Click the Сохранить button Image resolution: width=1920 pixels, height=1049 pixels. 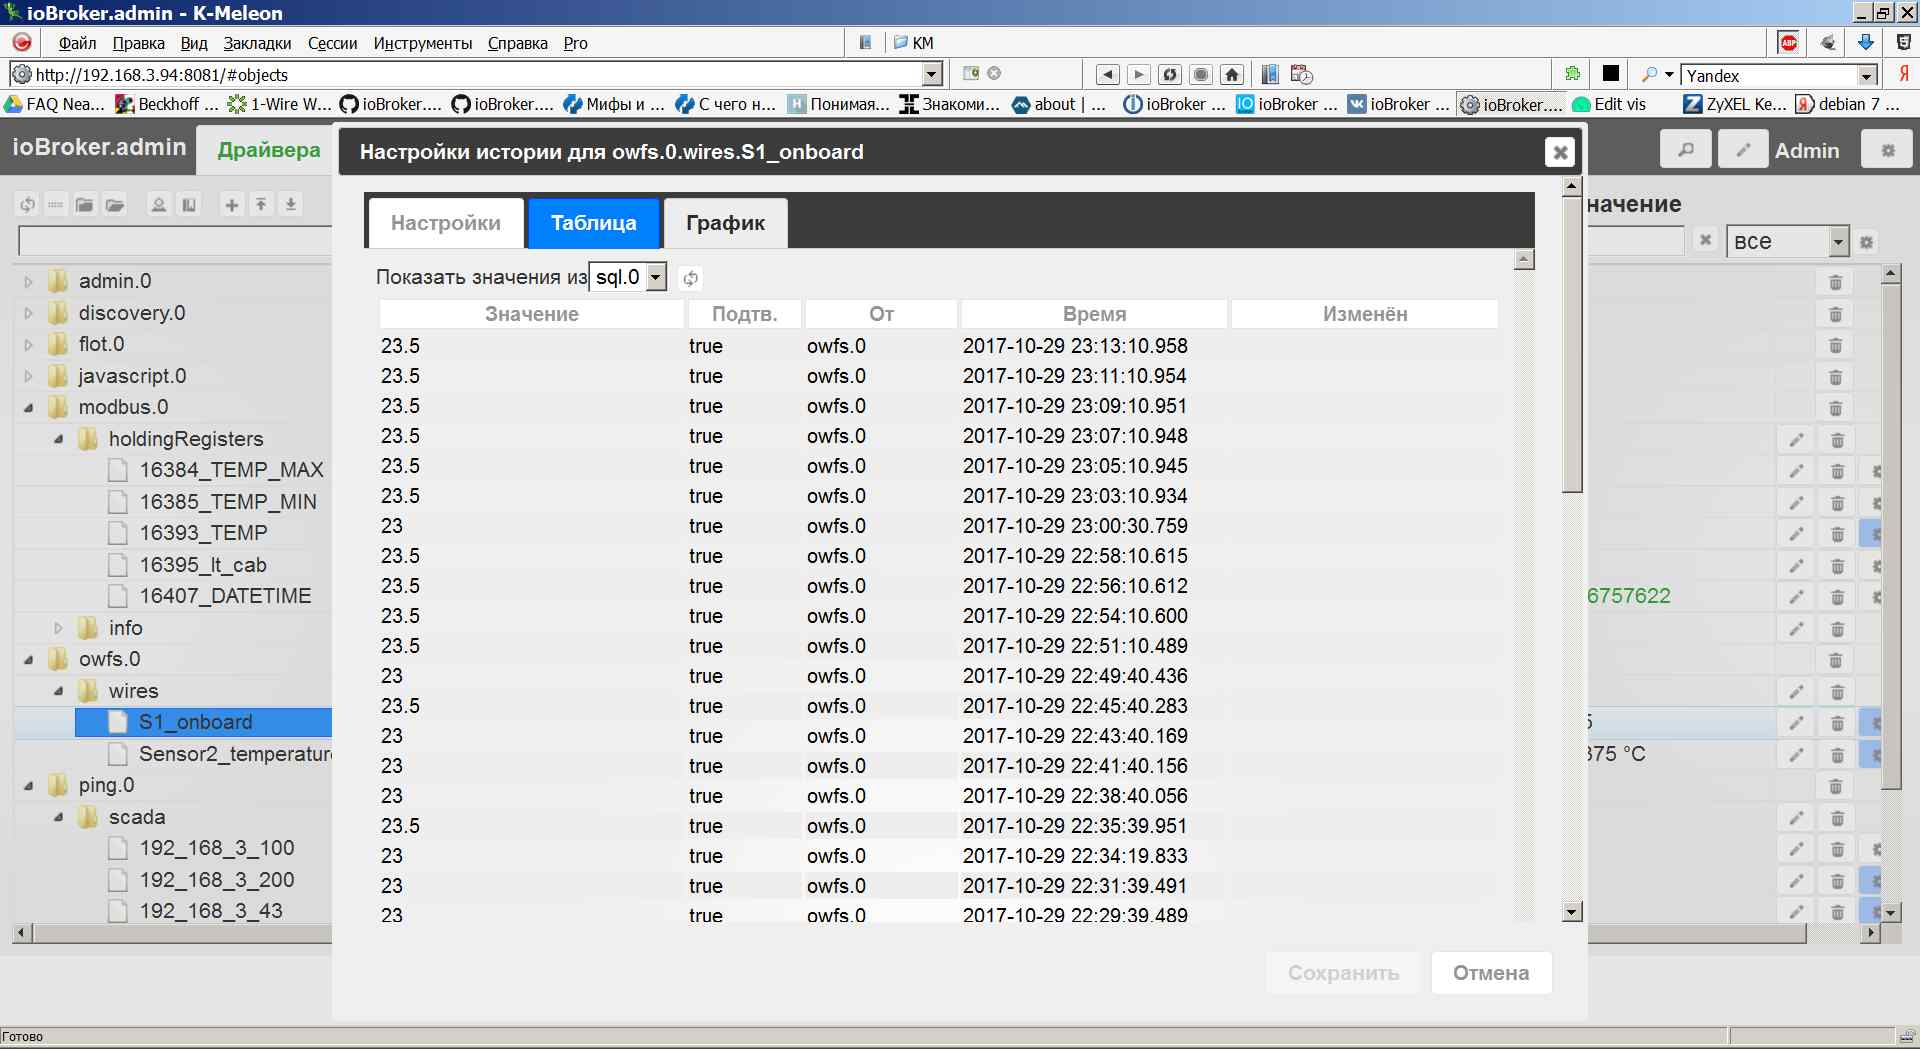click(x=1343, y=973)
